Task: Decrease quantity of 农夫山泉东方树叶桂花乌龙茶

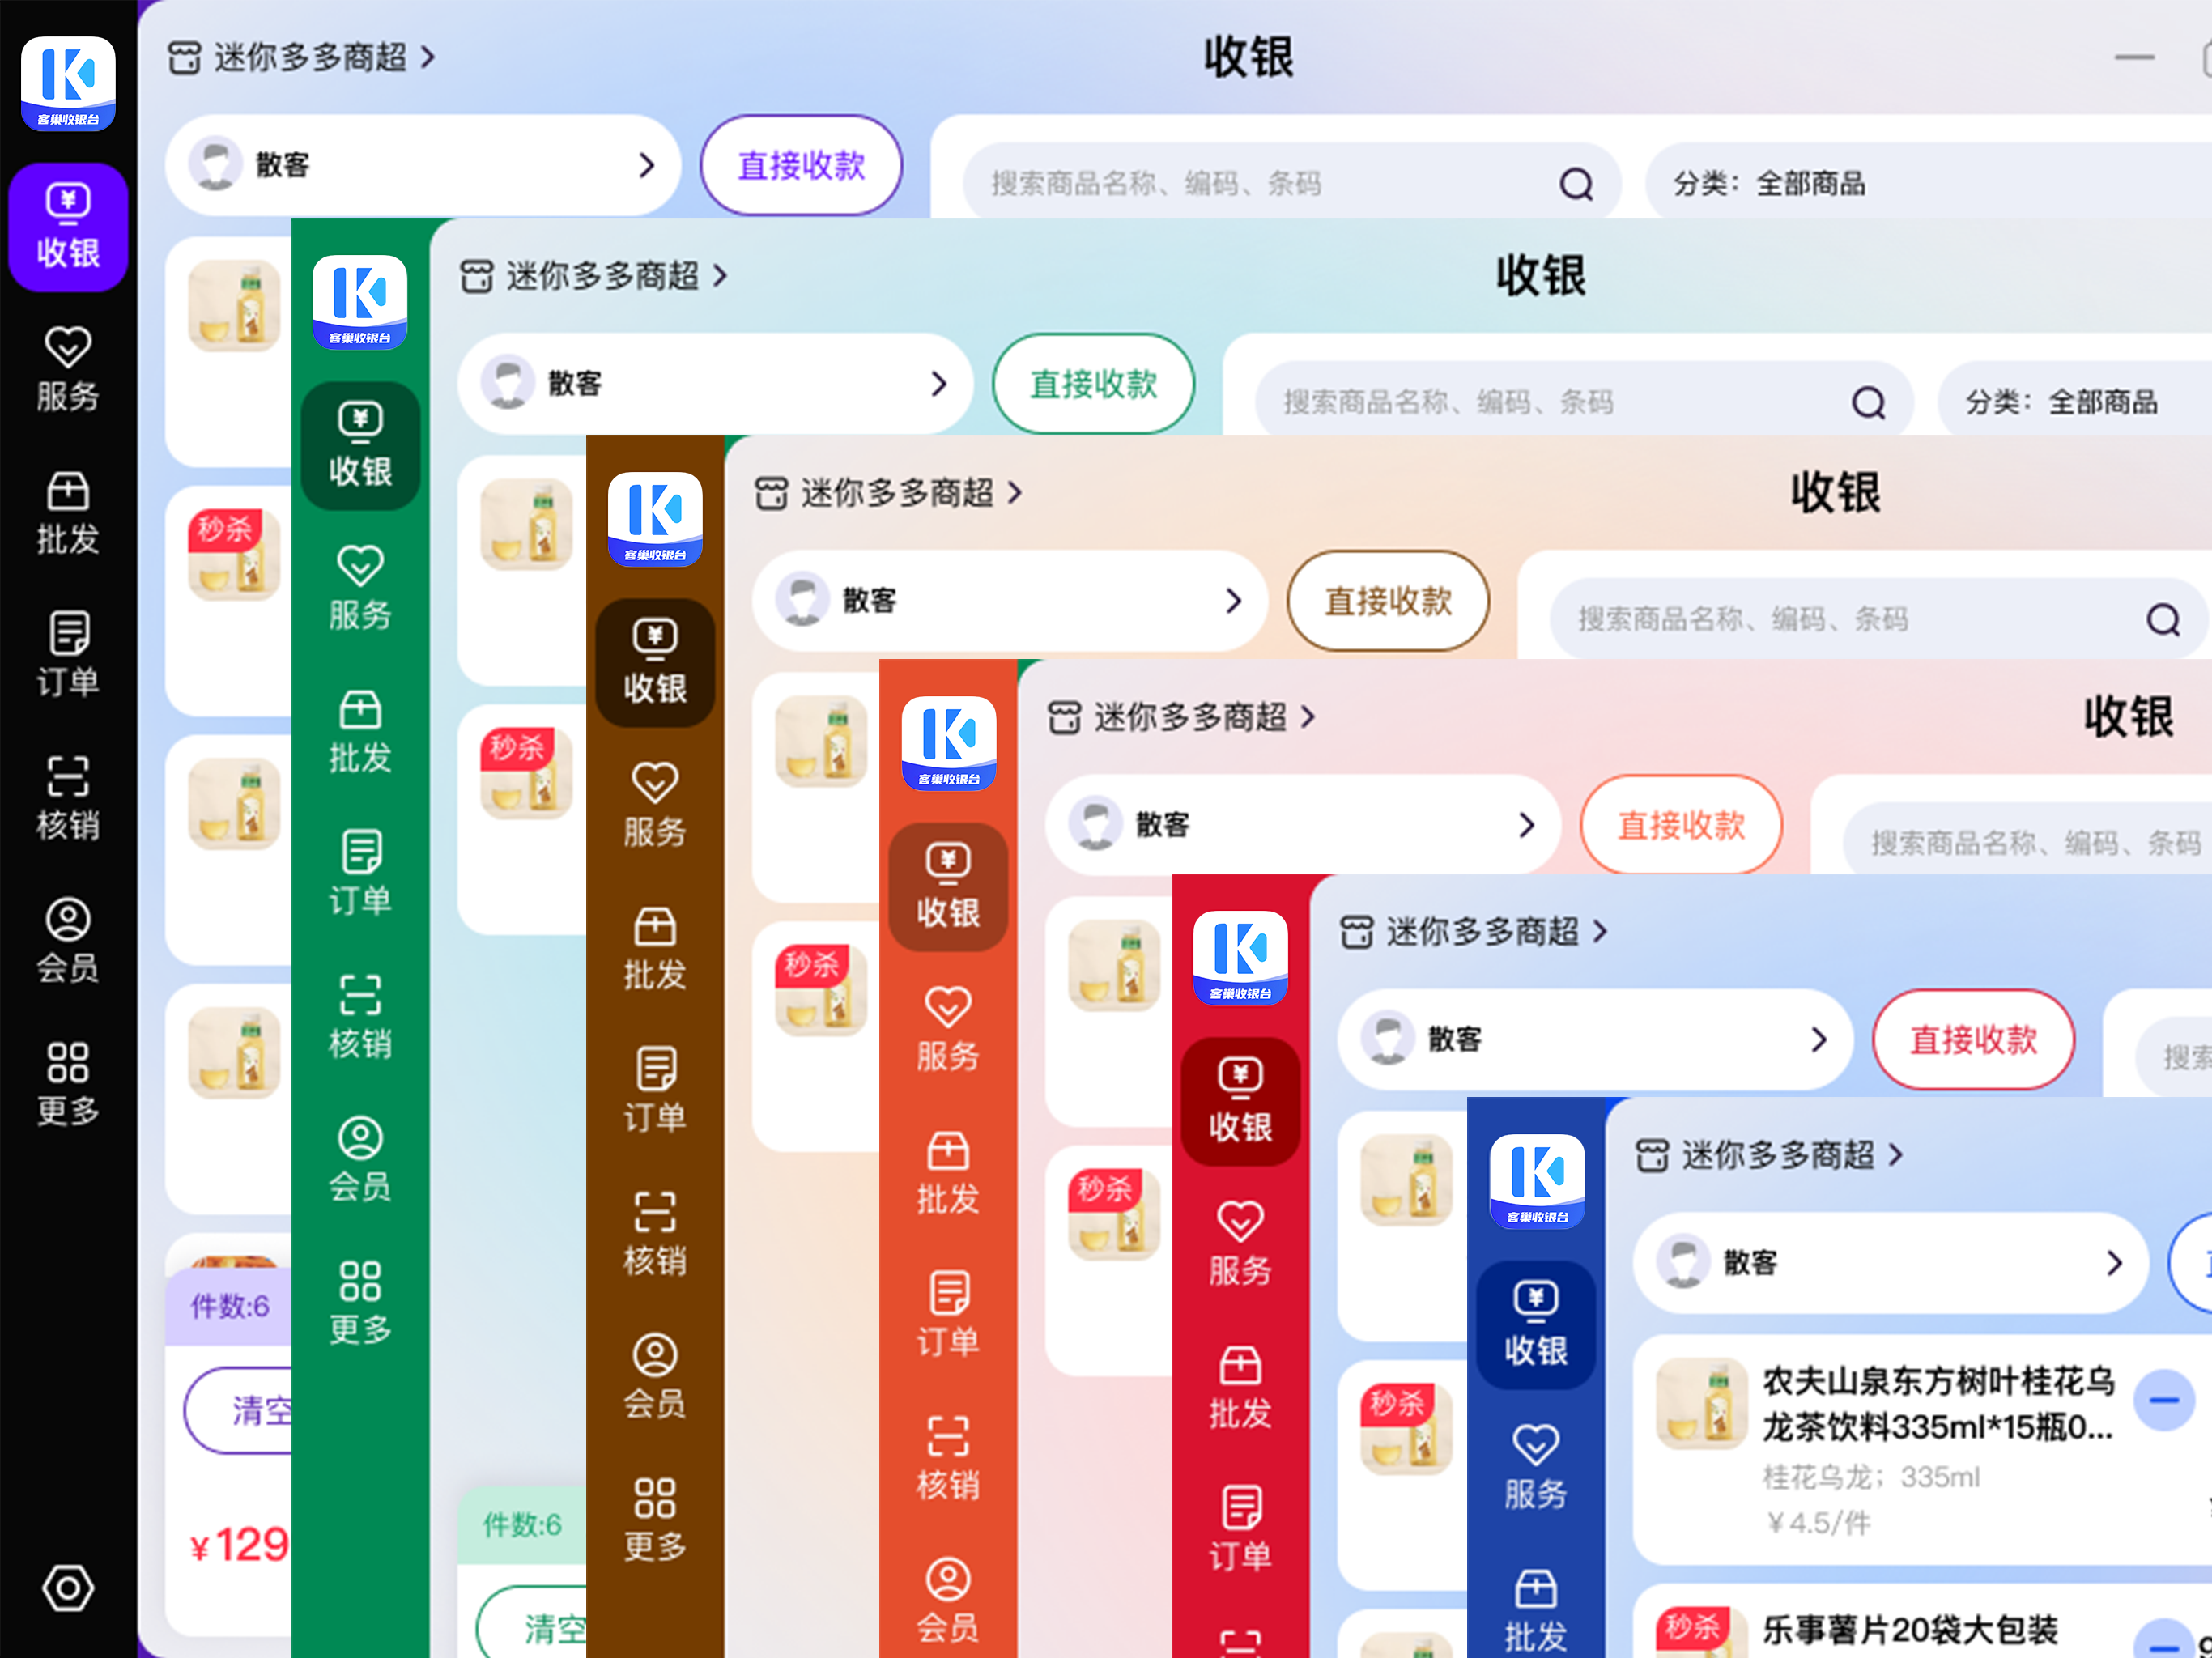Action: click(x=2163, y=1399)
